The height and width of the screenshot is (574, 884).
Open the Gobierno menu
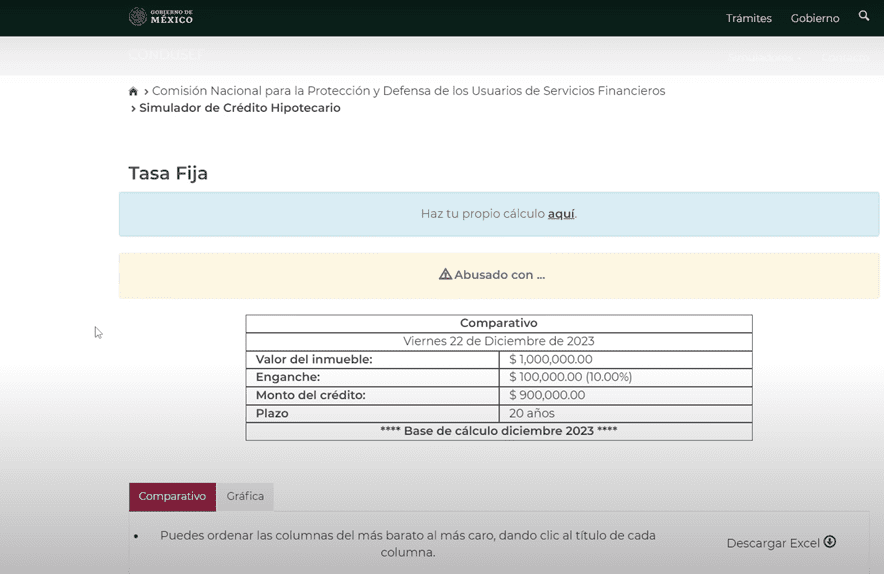pyautogui.click(x=814, y=18)
